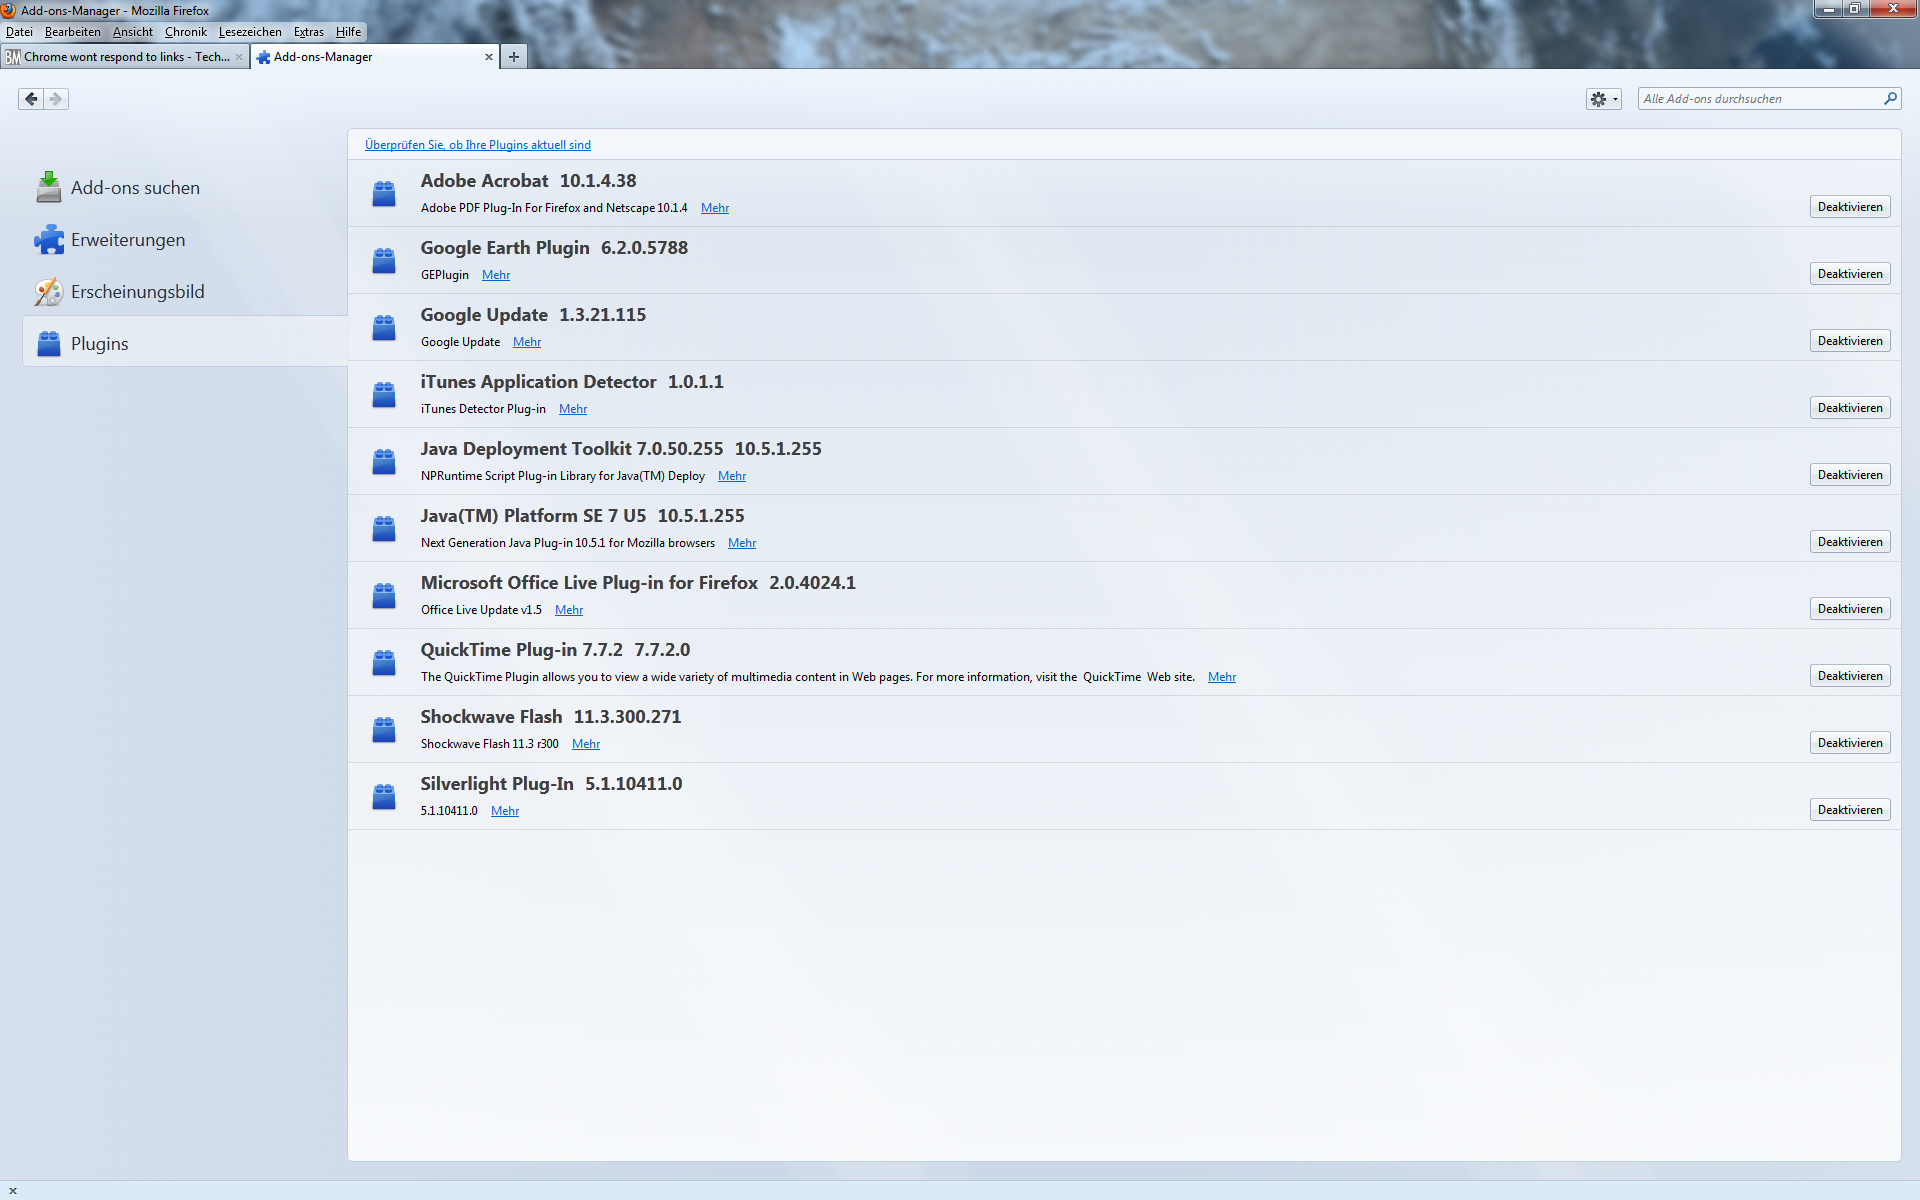Select the 'Google Update 1.3.21.115' title

(533, 315)
